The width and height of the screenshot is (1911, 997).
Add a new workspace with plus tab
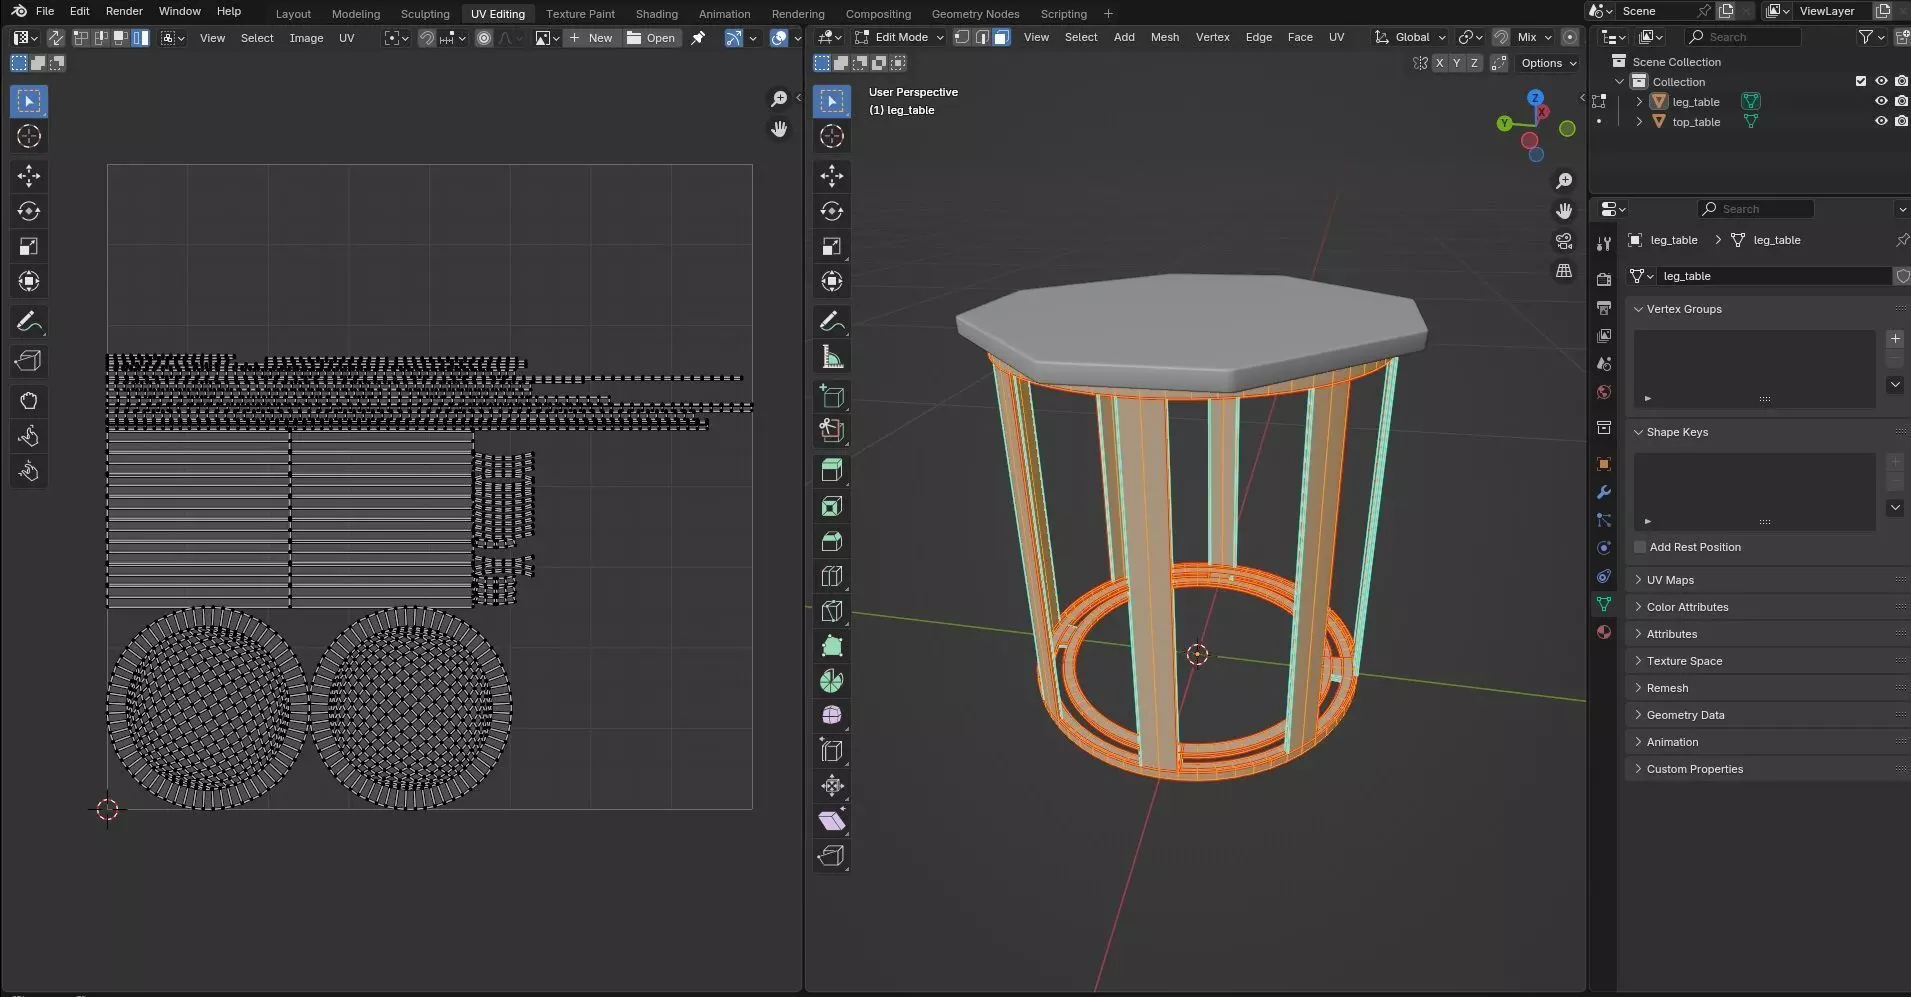[1108, 14]
